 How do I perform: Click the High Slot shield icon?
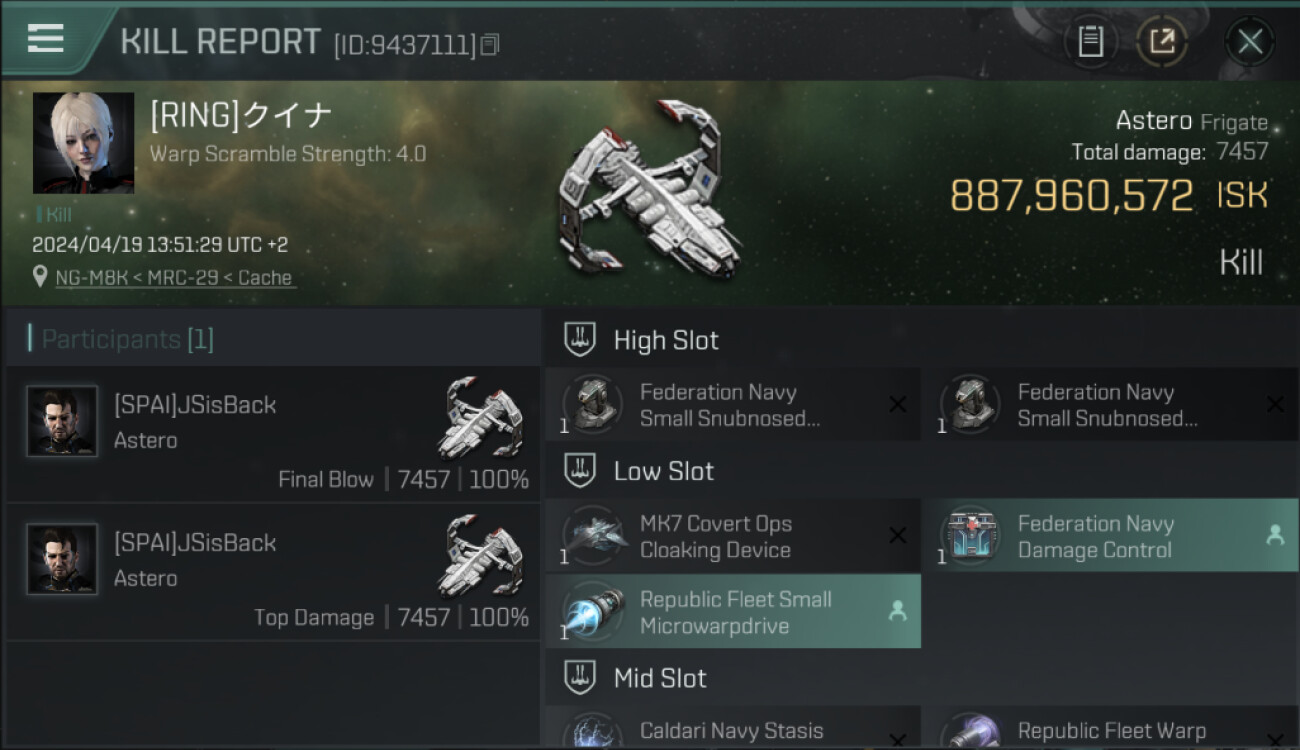click(x=580, y=340)
